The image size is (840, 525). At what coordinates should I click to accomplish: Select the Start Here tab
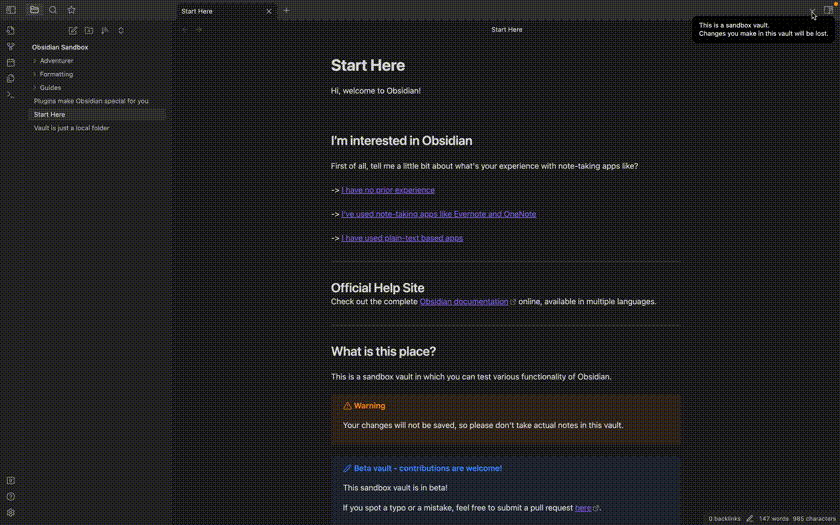pos(227,11)
